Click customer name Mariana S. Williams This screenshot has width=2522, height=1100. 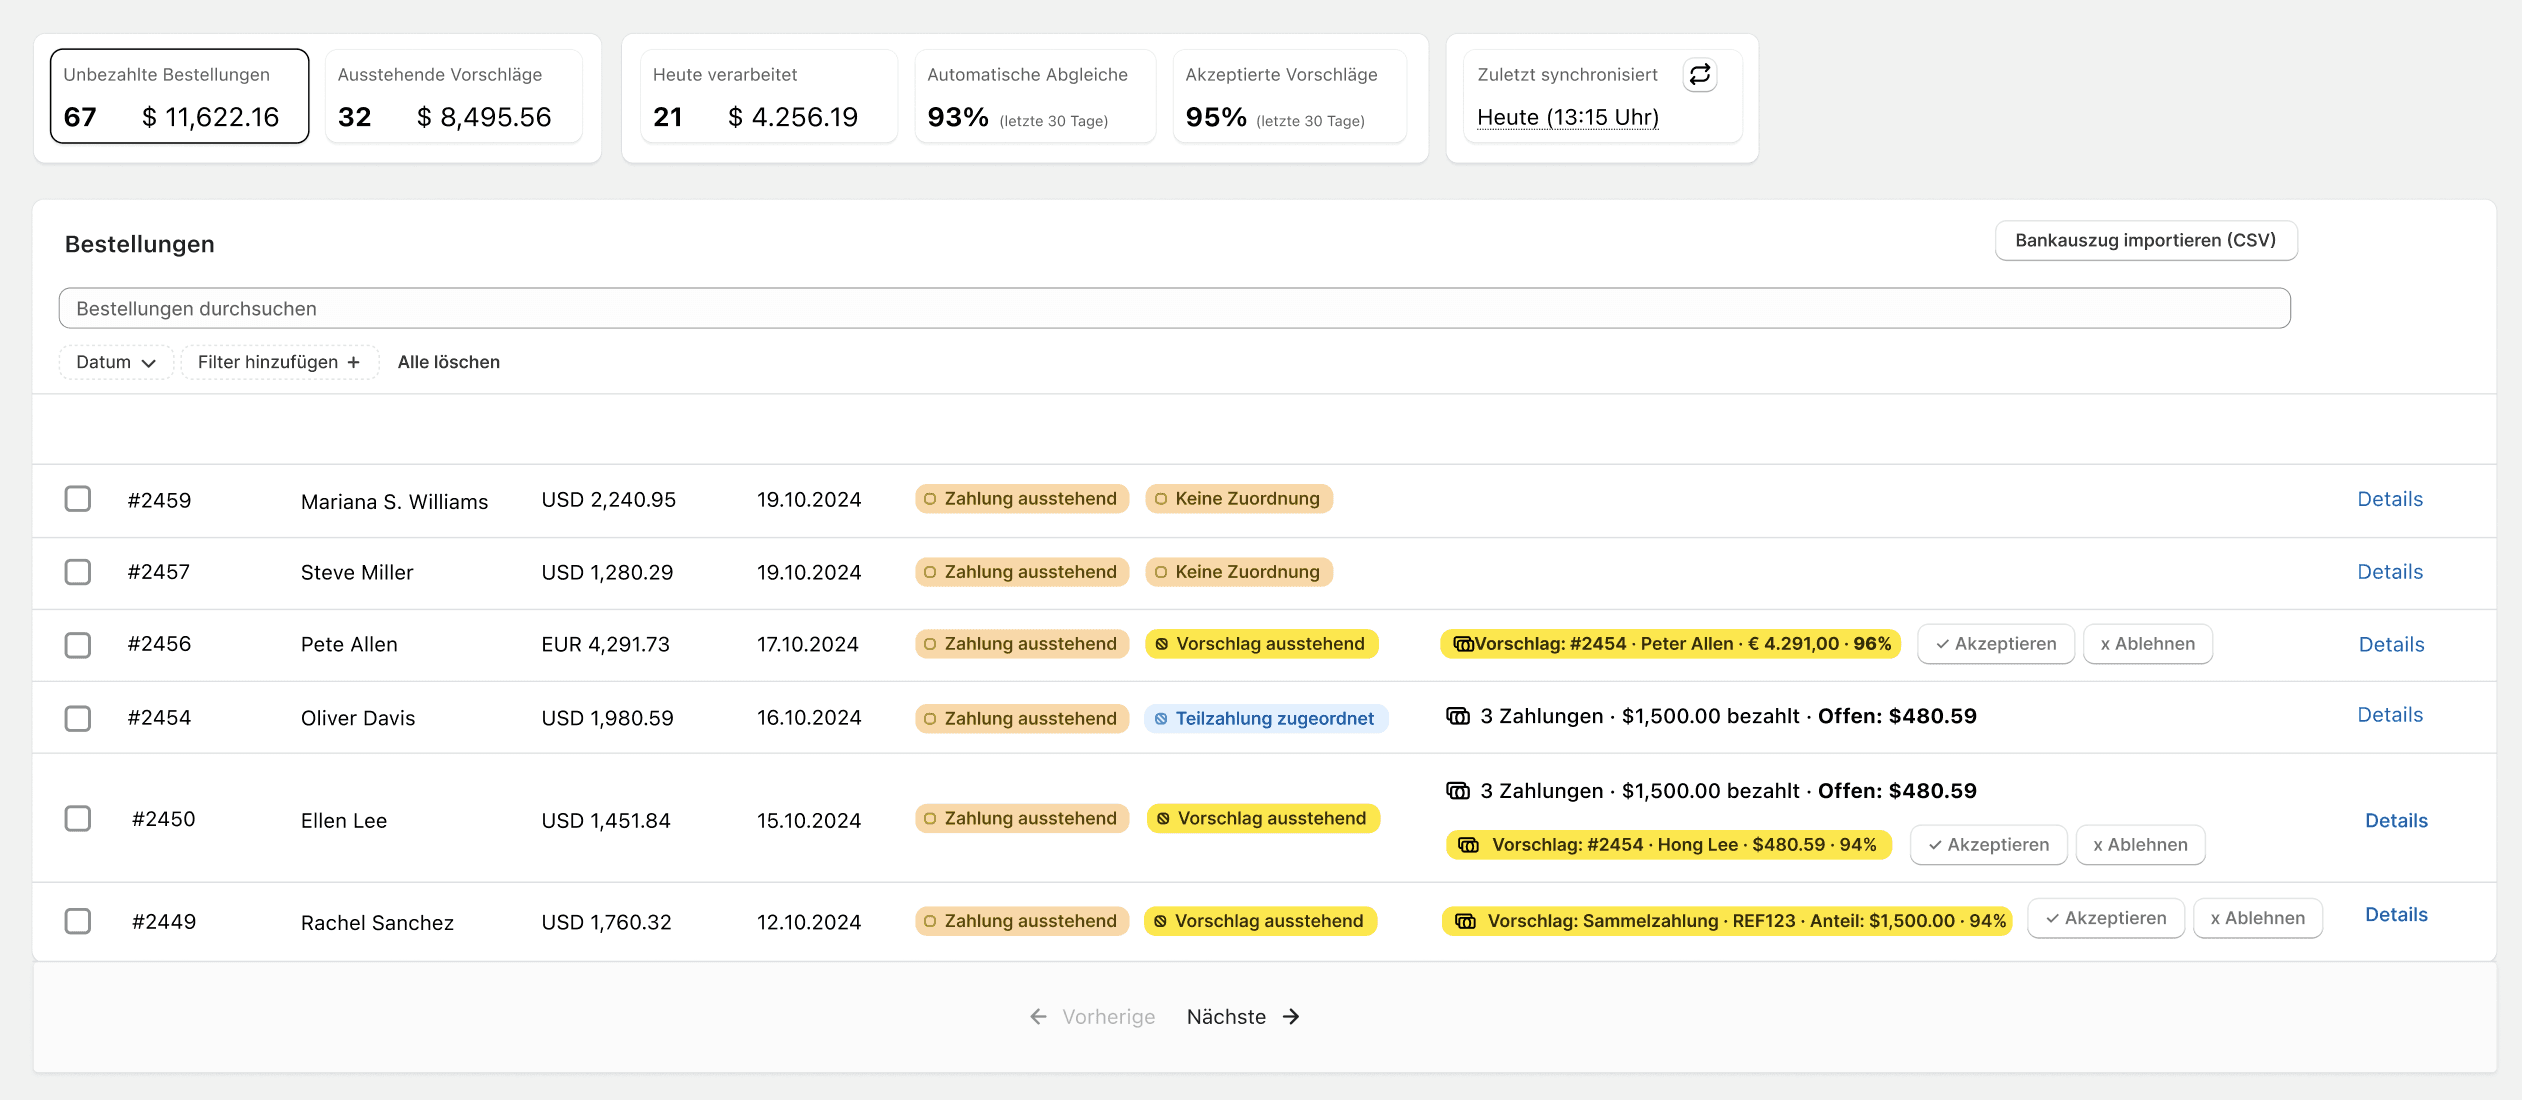coord(394,501)
